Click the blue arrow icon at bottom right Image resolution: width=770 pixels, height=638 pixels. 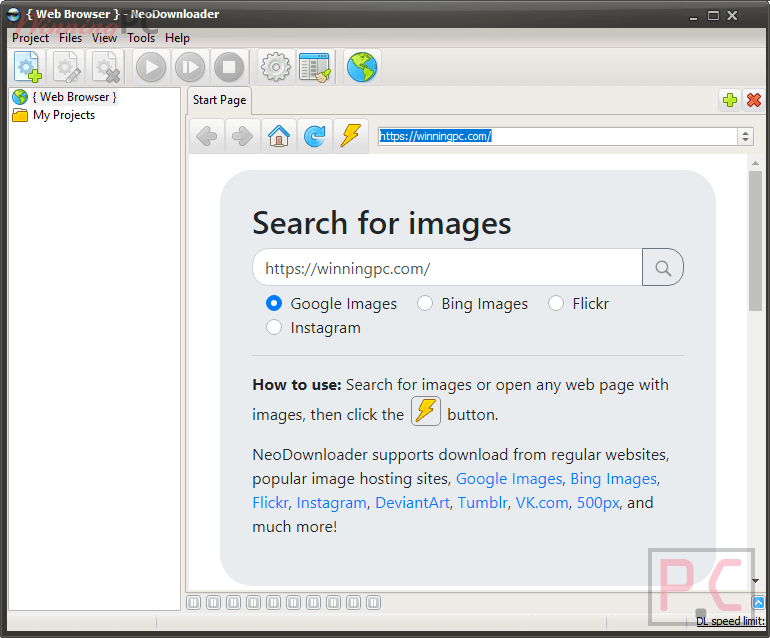758,602
